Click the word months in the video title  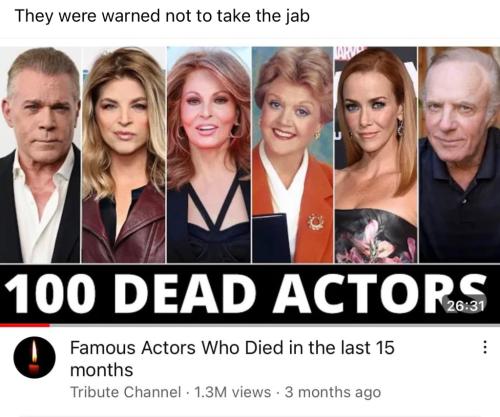click(102, 370)
